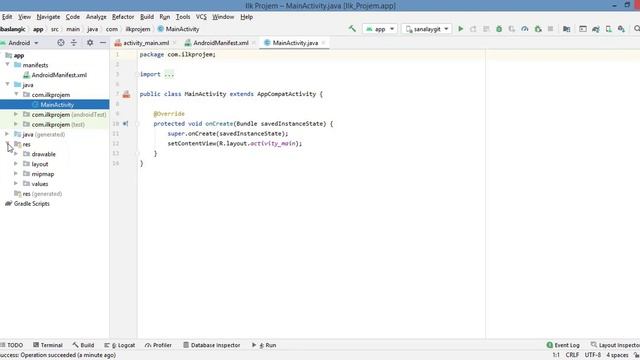Open the sanalaygit device dropdown
This screenshot has width=640, height=360.
click(427, 29)
